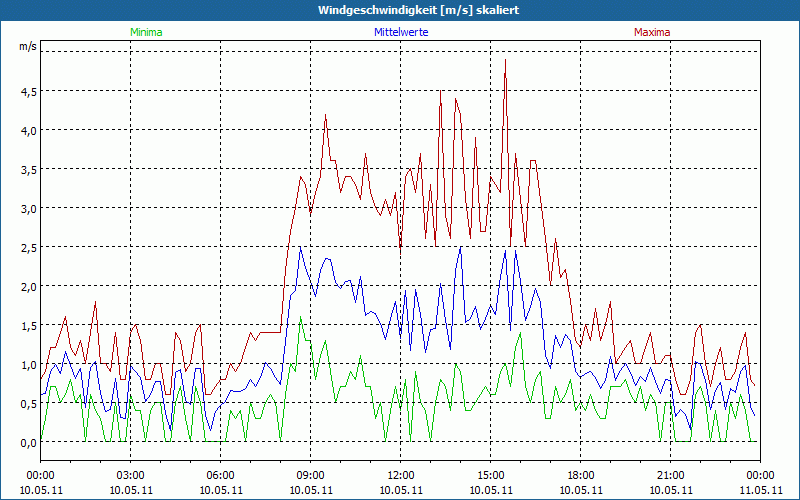
Task: Select the 03:00 time axis marker
Action: click(131, 475)
